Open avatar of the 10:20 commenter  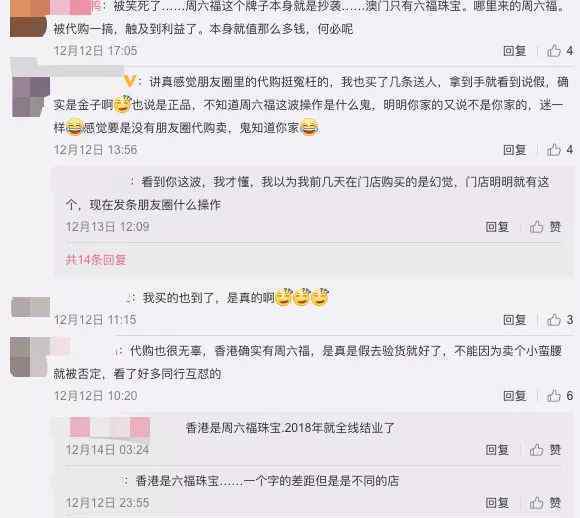pos(30,357)
